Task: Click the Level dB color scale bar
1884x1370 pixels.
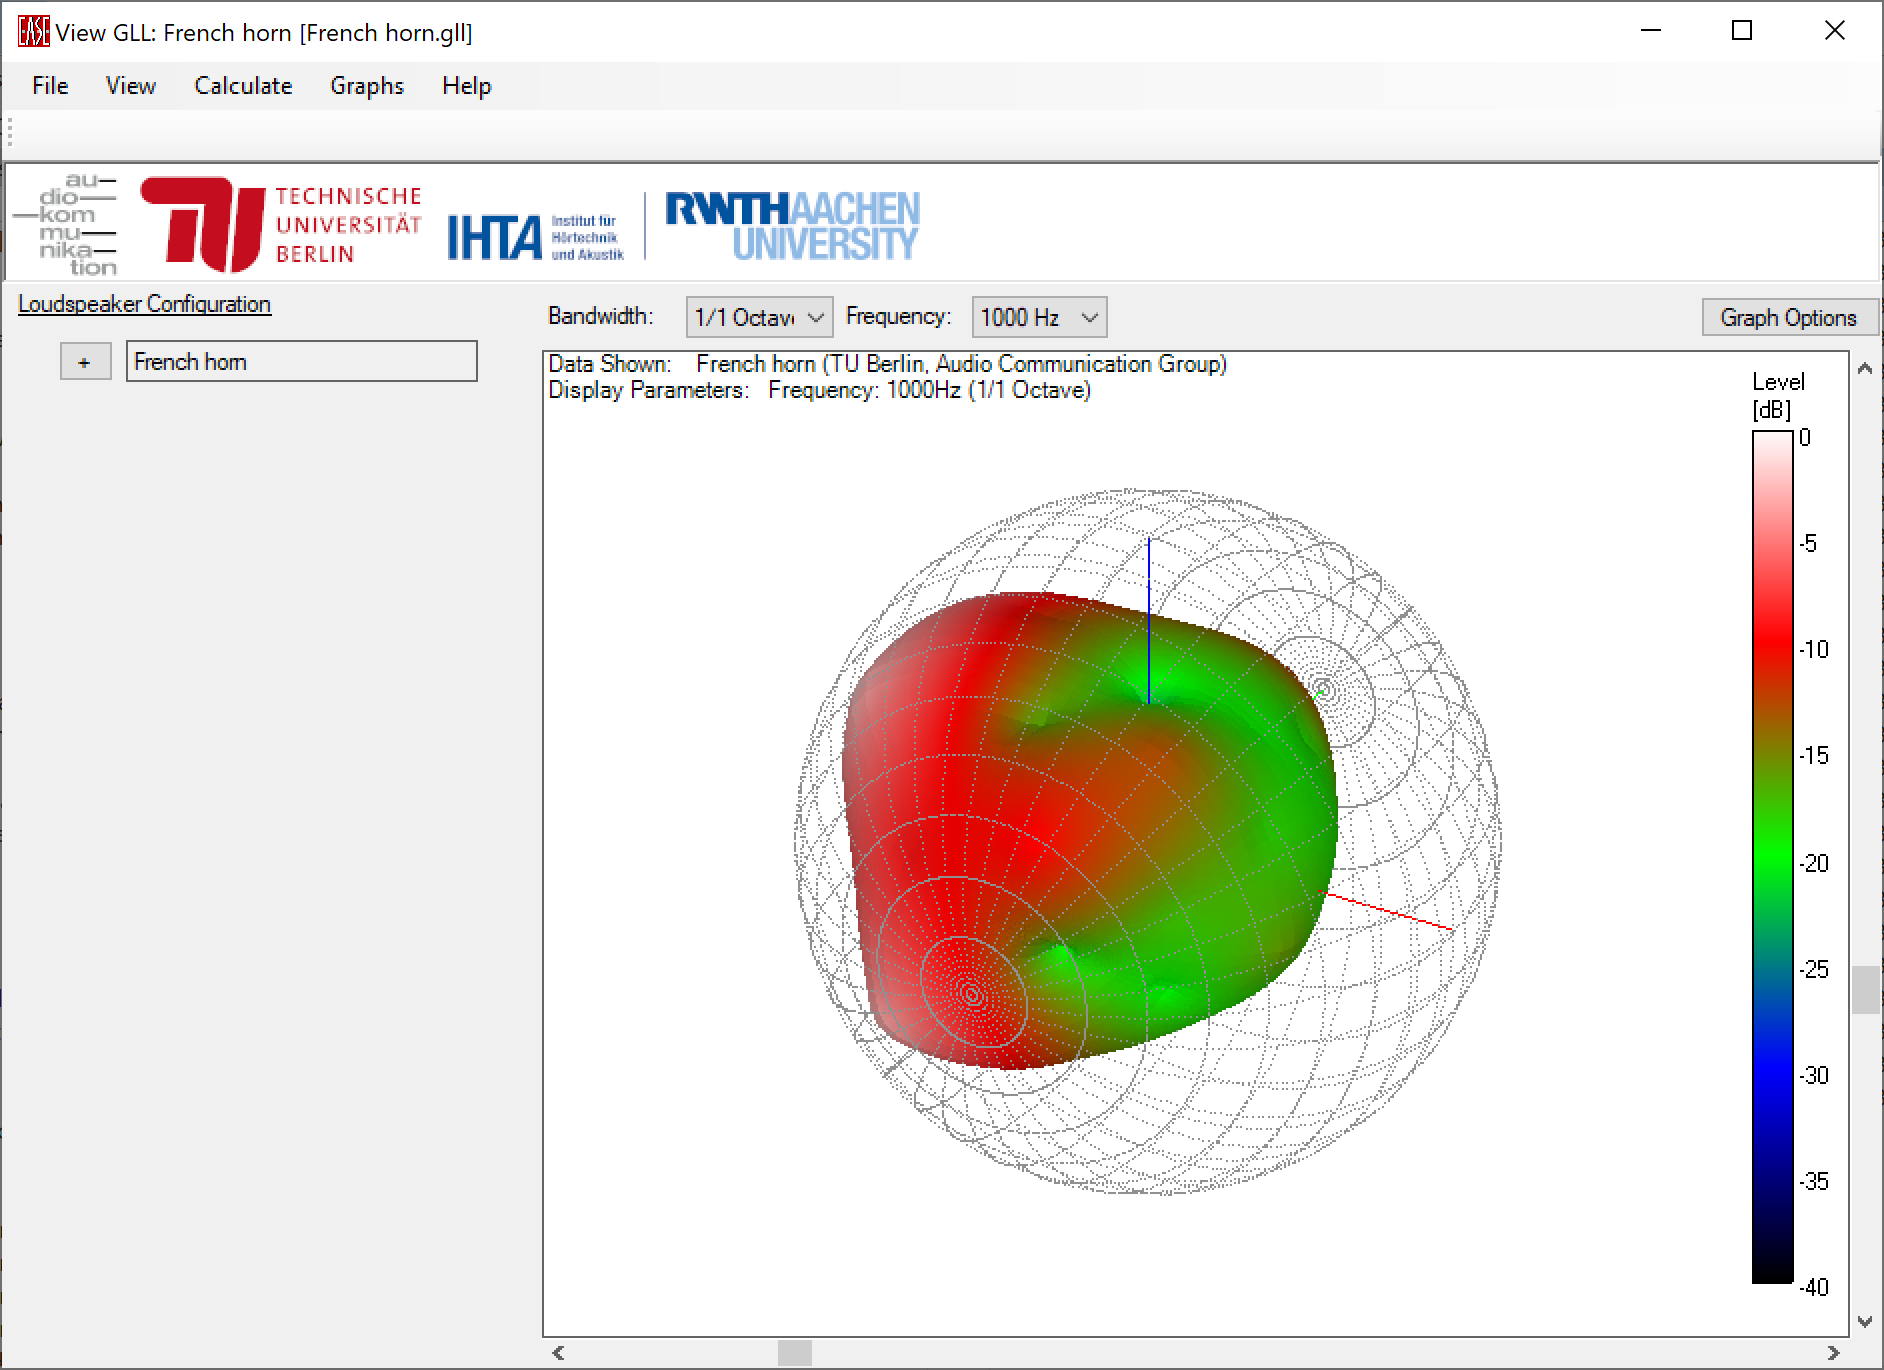Action: (x=1772, y=857)
